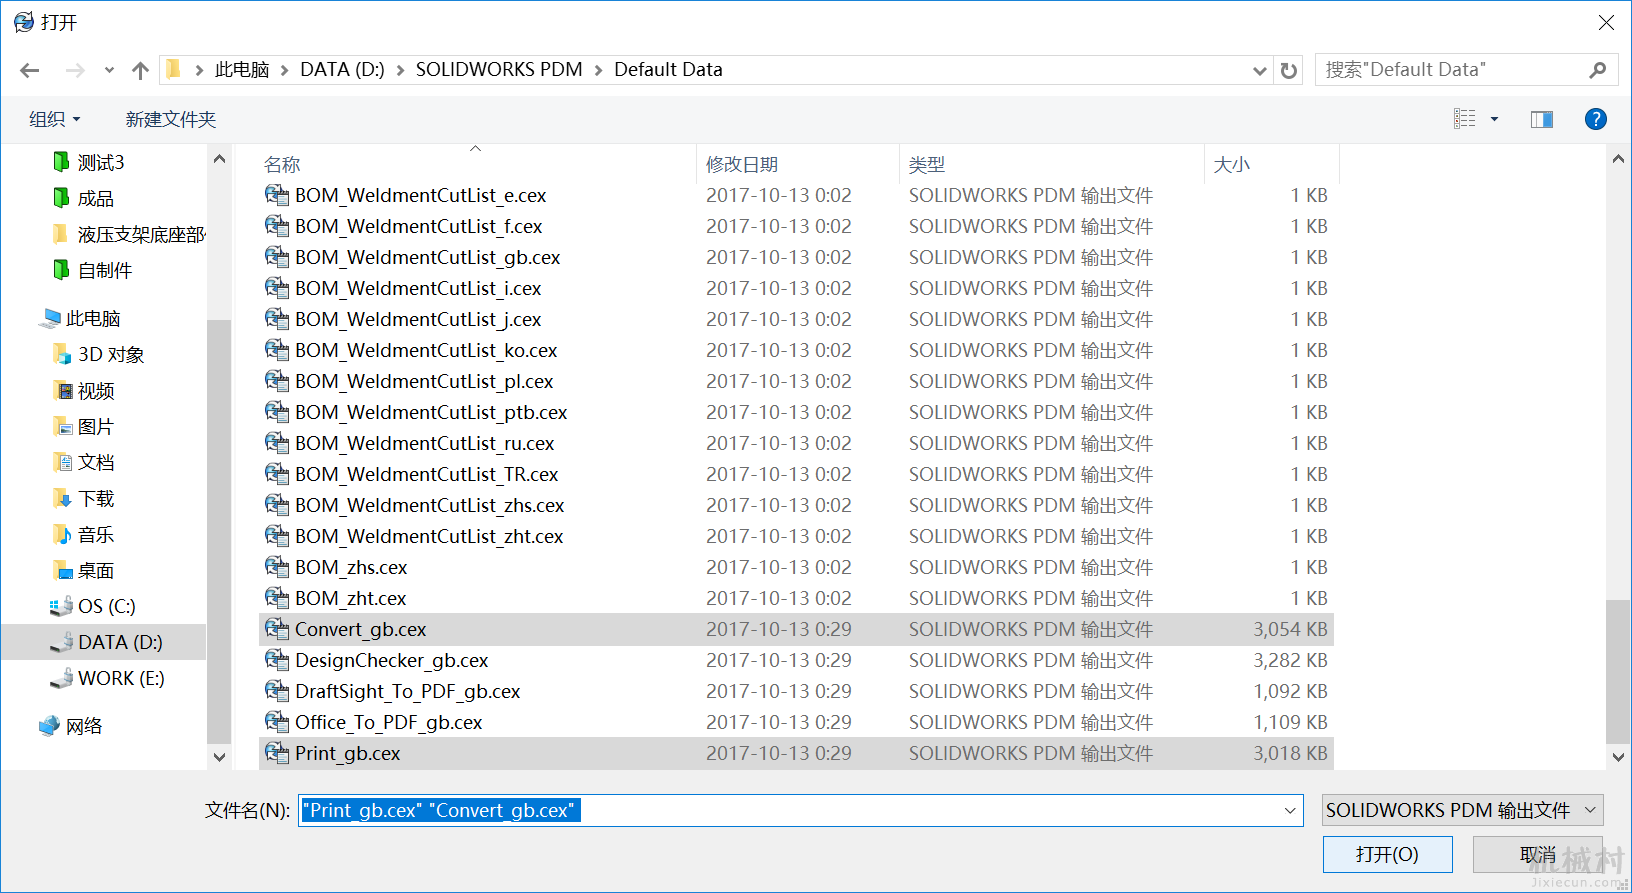Select 此电脑 in navigation tree
The width and height of the screenshot is (1632, 893).
[93, 318]
